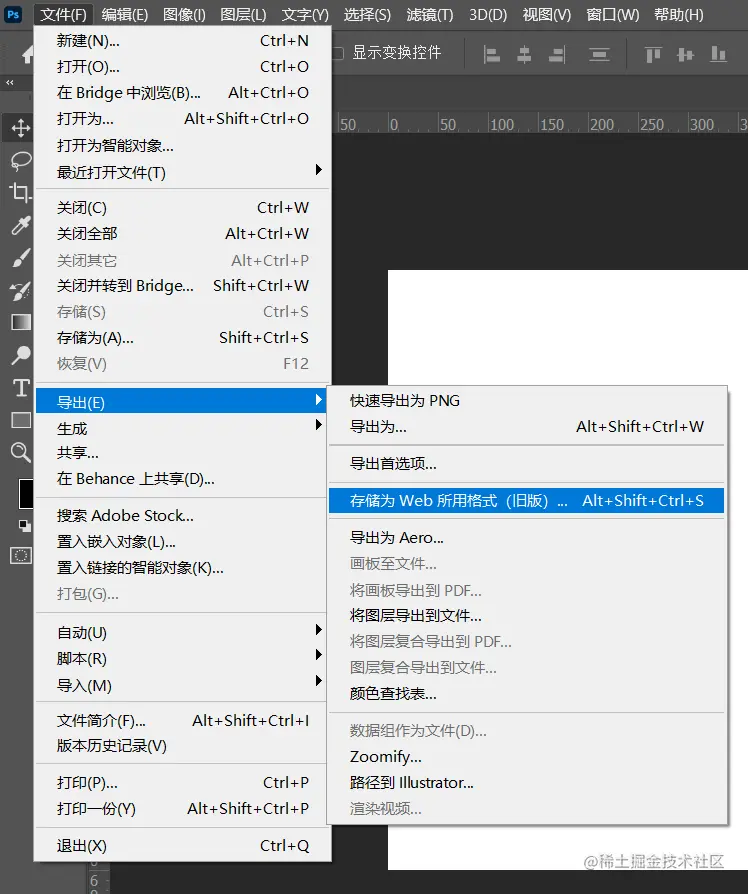Click the Ps application logo icon
This screenshot has width=748, height=894.
(x=13, y=14)
